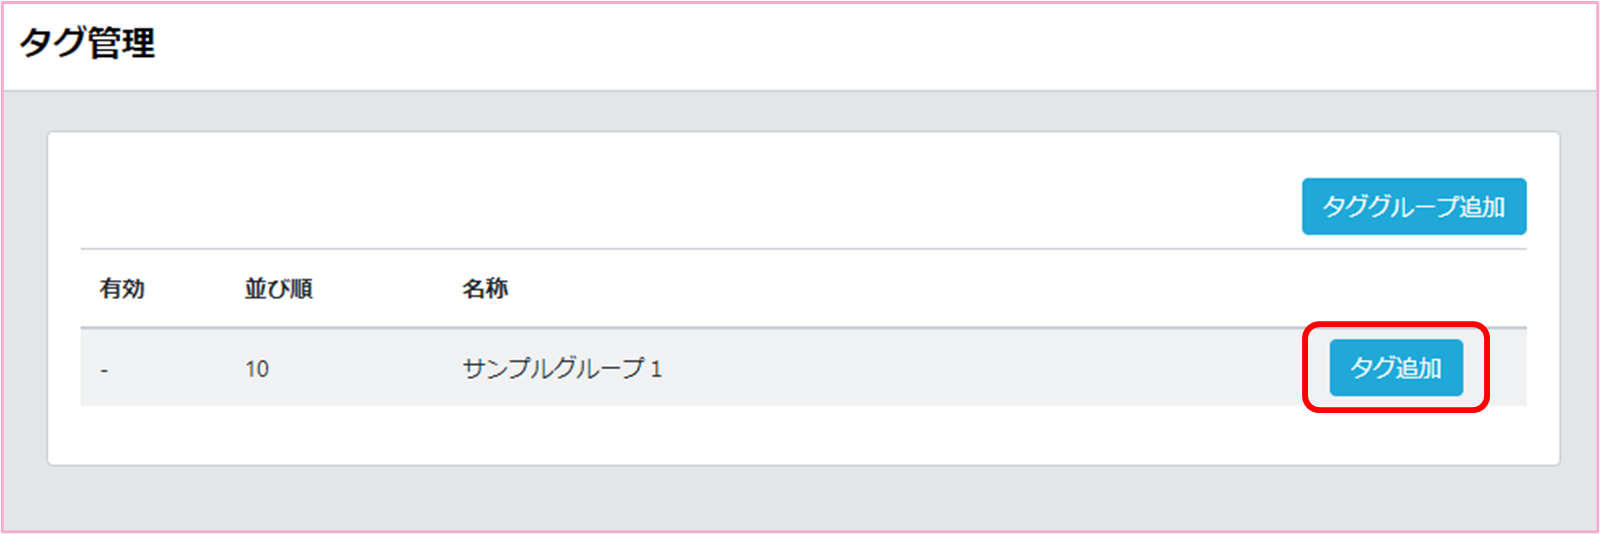The image size is (1600, 534).
Task: Select the サンプルグループ1 group name
Action: 562,369
